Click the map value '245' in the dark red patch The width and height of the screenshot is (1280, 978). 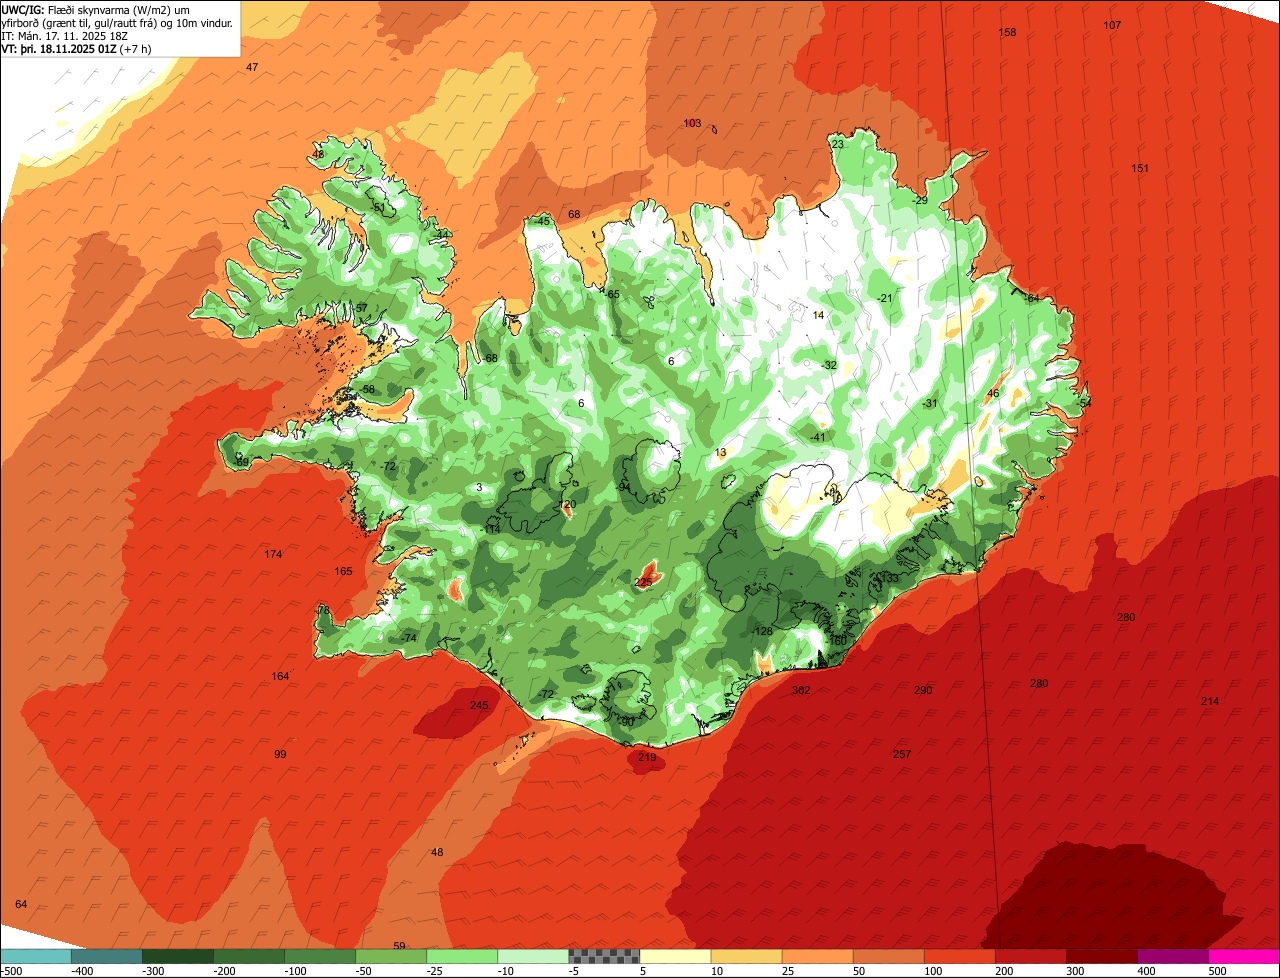(479, 705)
